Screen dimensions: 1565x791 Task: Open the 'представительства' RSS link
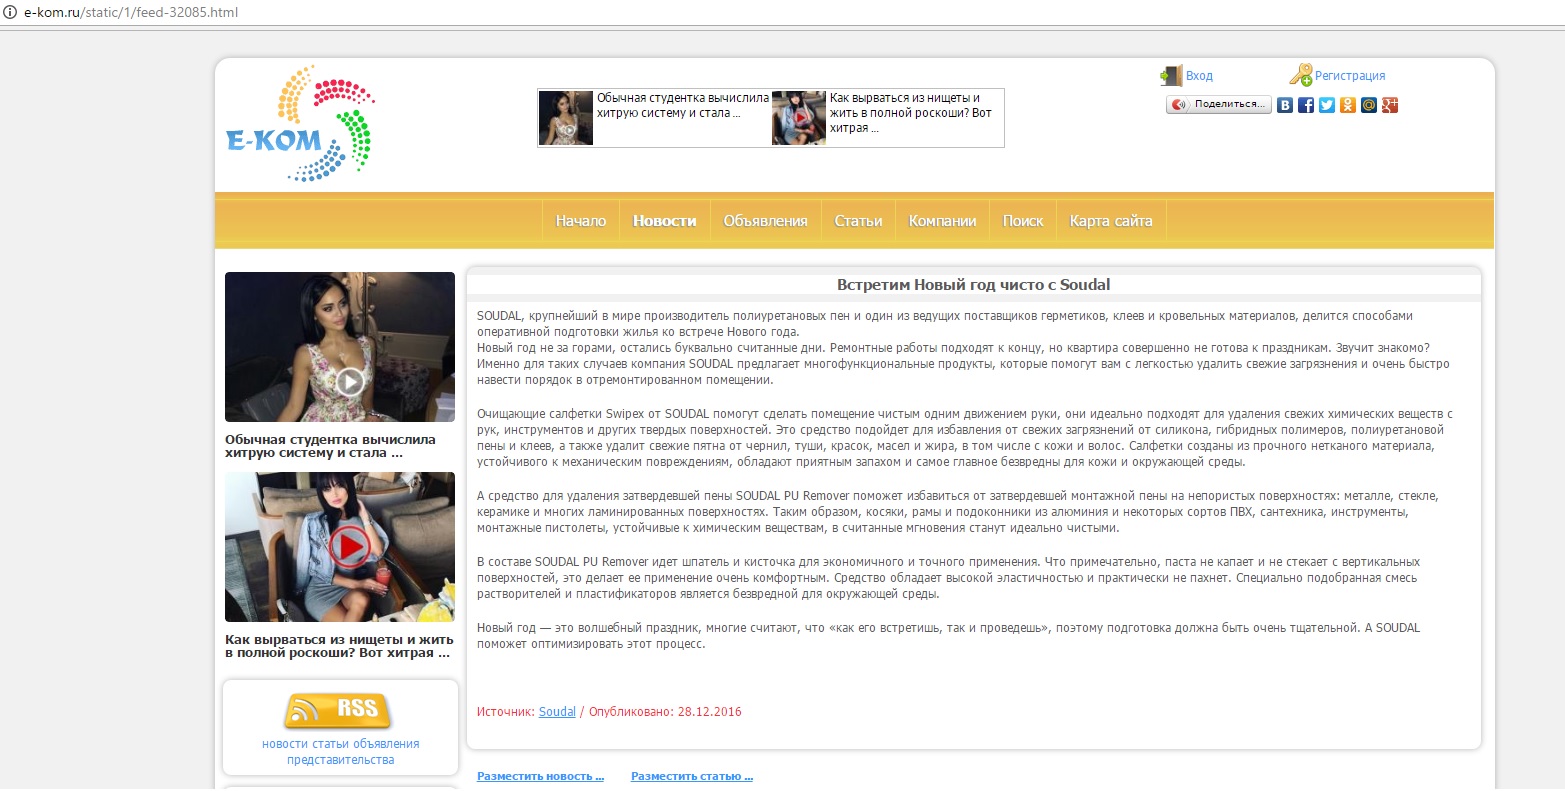341,760
